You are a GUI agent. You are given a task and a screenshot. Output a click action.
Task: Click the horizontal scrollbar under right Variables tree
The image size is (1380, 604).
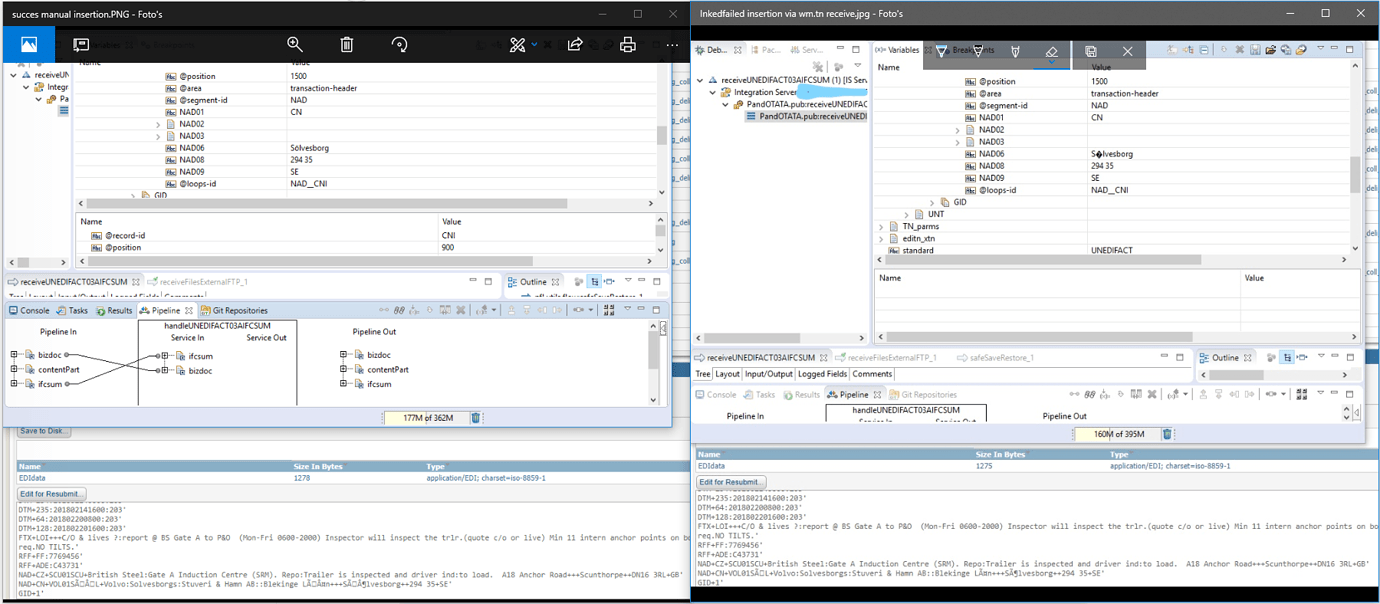click(x=1110, y=260)
